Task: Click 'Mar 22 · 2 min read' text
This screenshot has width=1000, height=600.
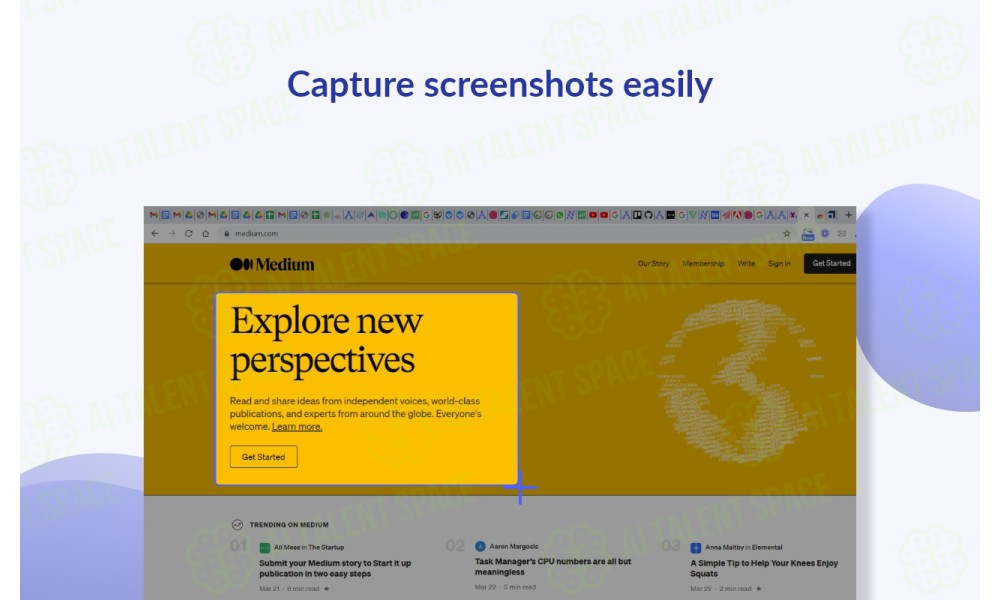Action: click(721, 589)
